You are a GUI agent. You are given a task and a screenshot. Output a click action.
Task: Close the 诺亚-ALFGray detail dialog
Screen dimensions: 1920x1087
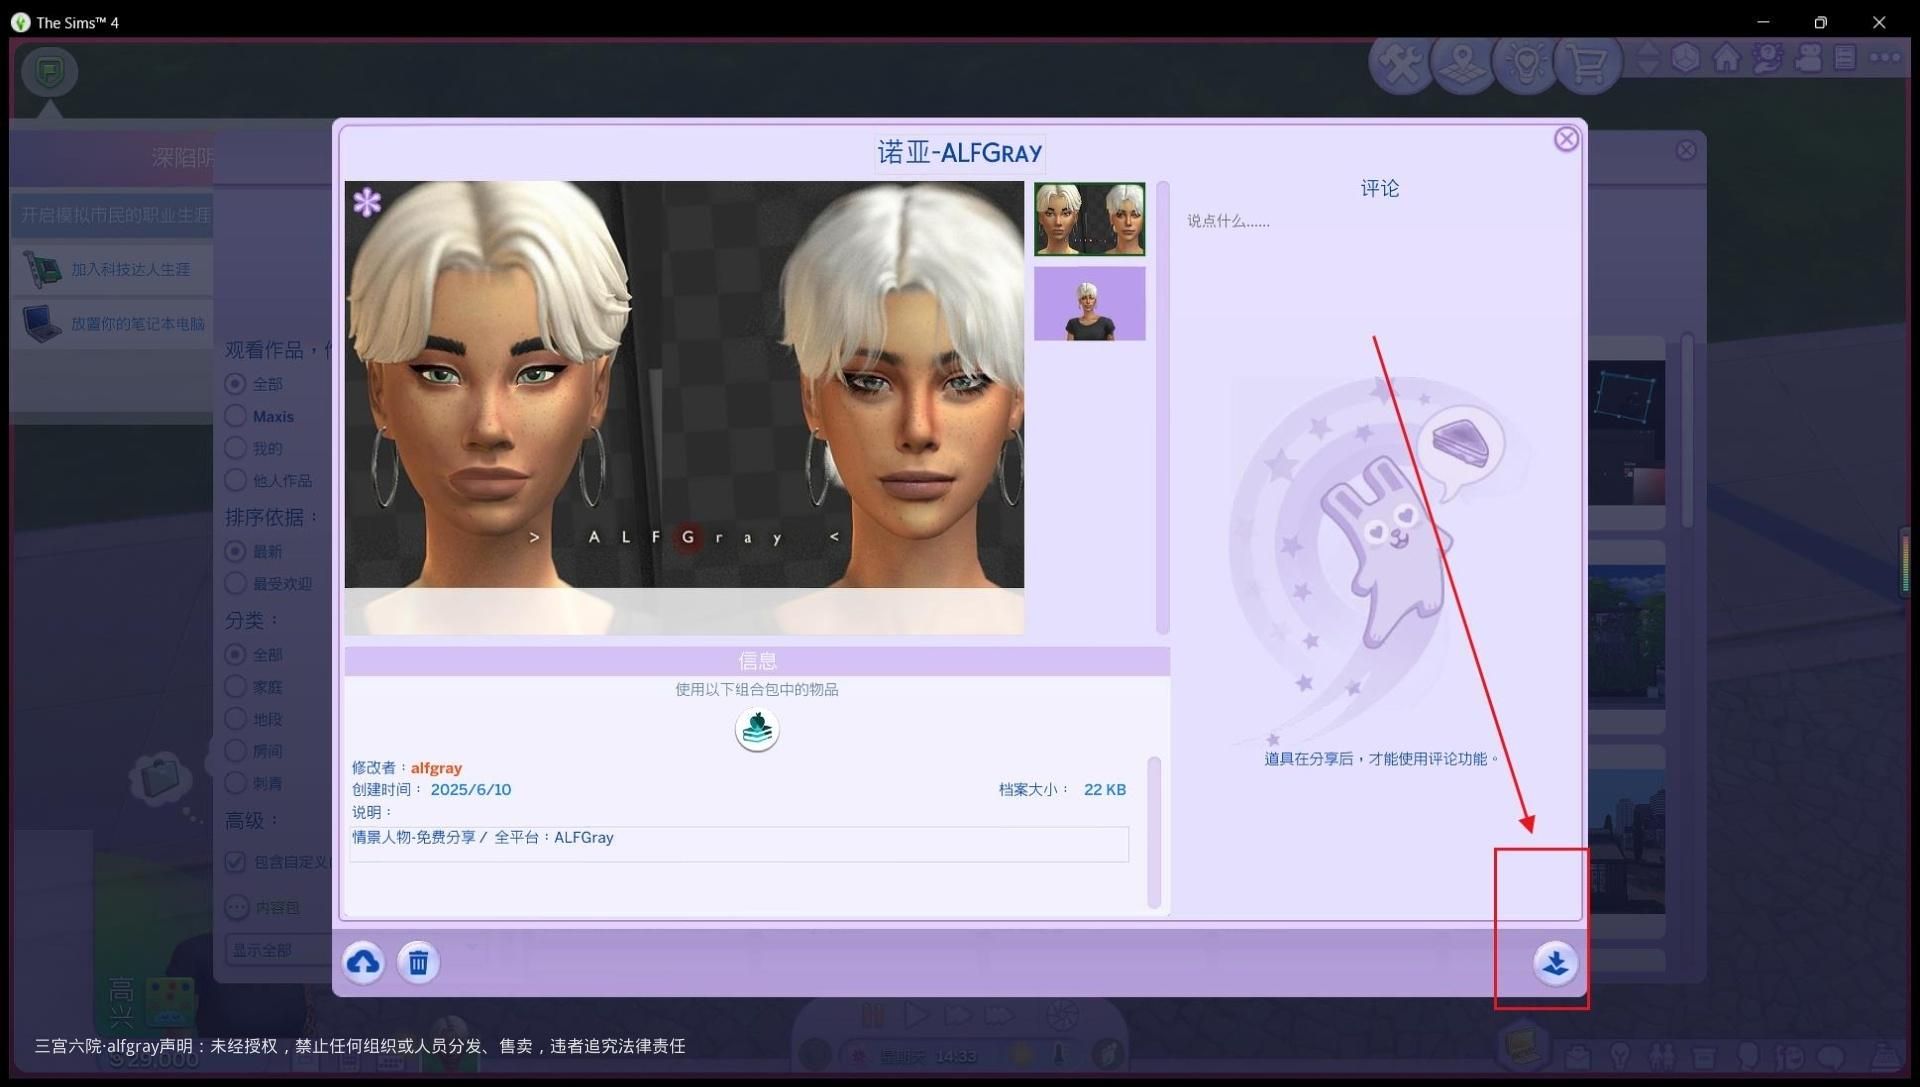click(1566, 139)
